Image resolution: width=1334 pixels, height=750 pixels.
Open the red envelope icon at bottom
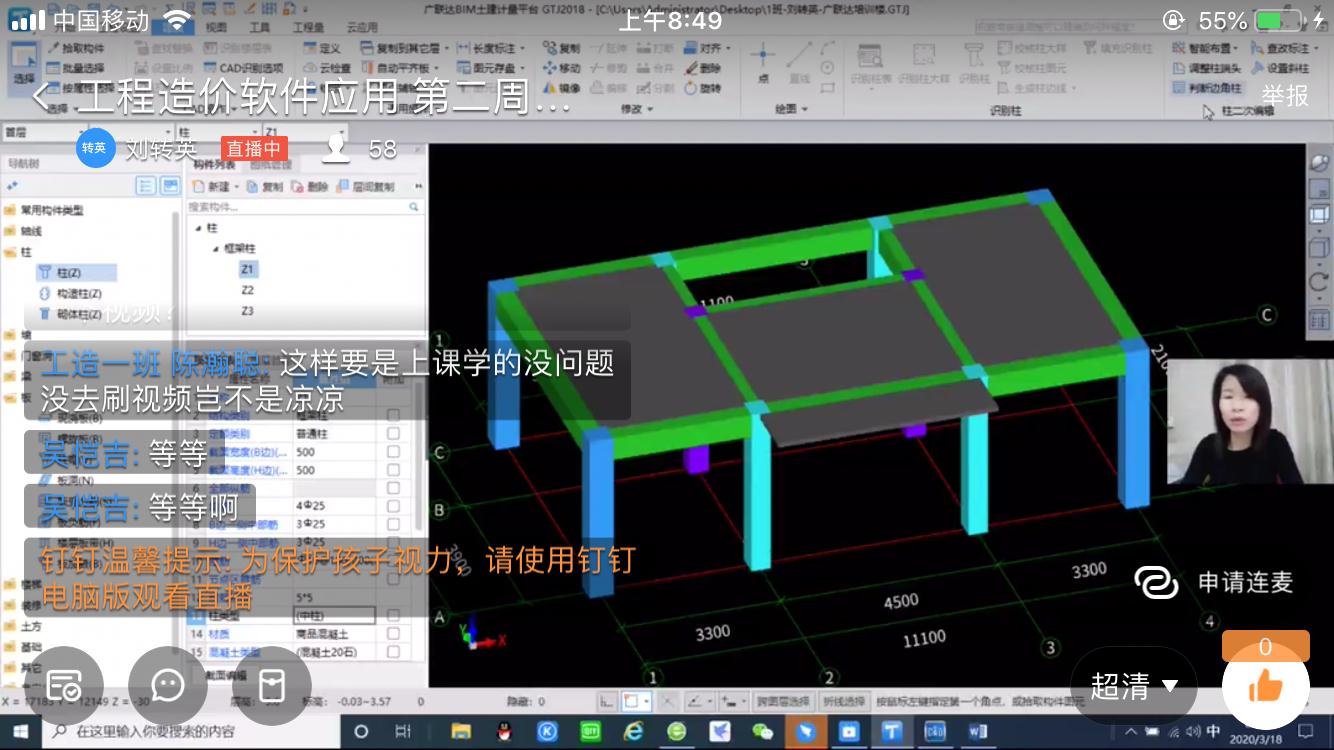pos(271,685)
